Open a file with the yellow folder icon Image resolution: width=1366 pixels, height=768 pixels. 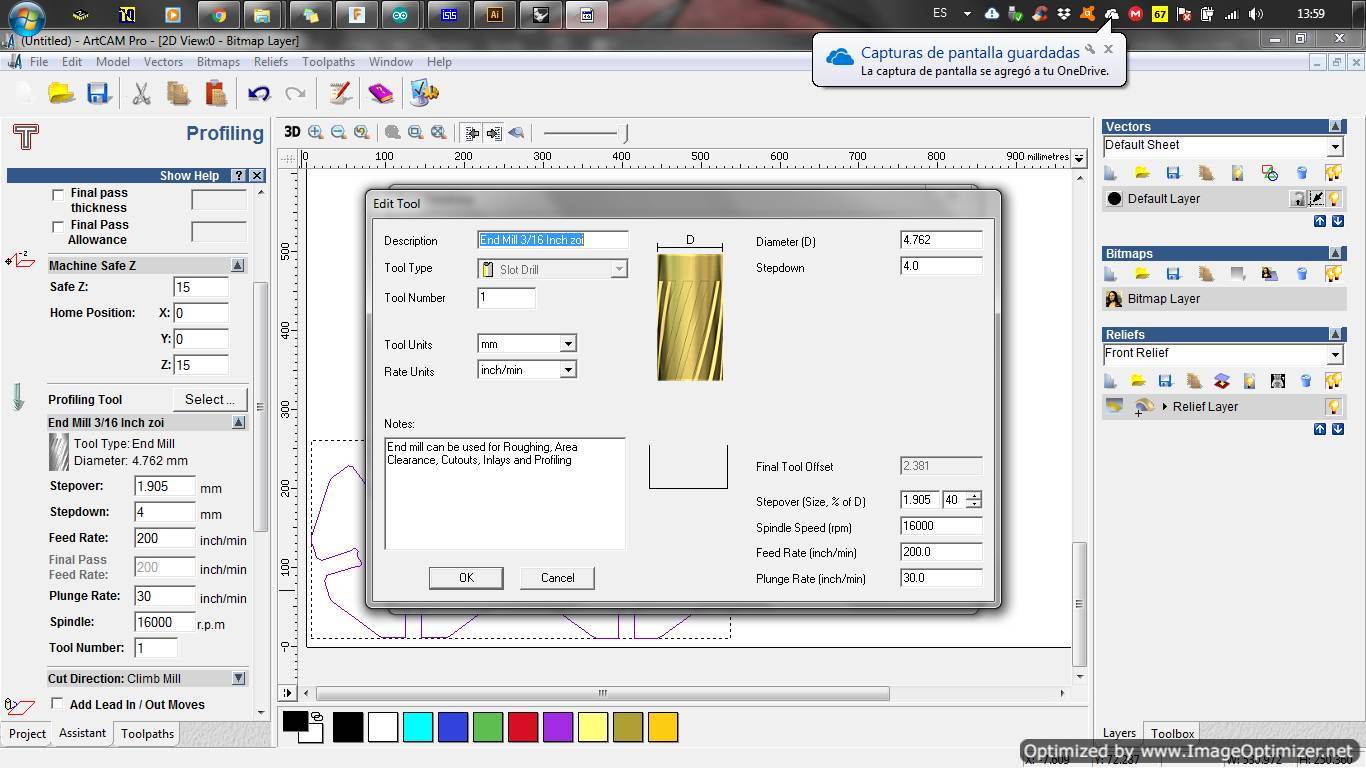(62, 93)
